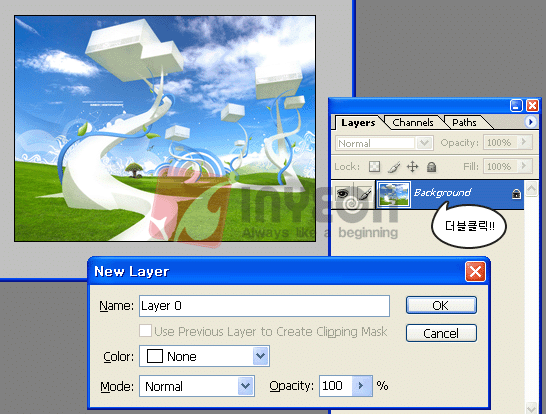546x414 pixels.
Task: Switch to the Paths tab
Action: (464, 123)
